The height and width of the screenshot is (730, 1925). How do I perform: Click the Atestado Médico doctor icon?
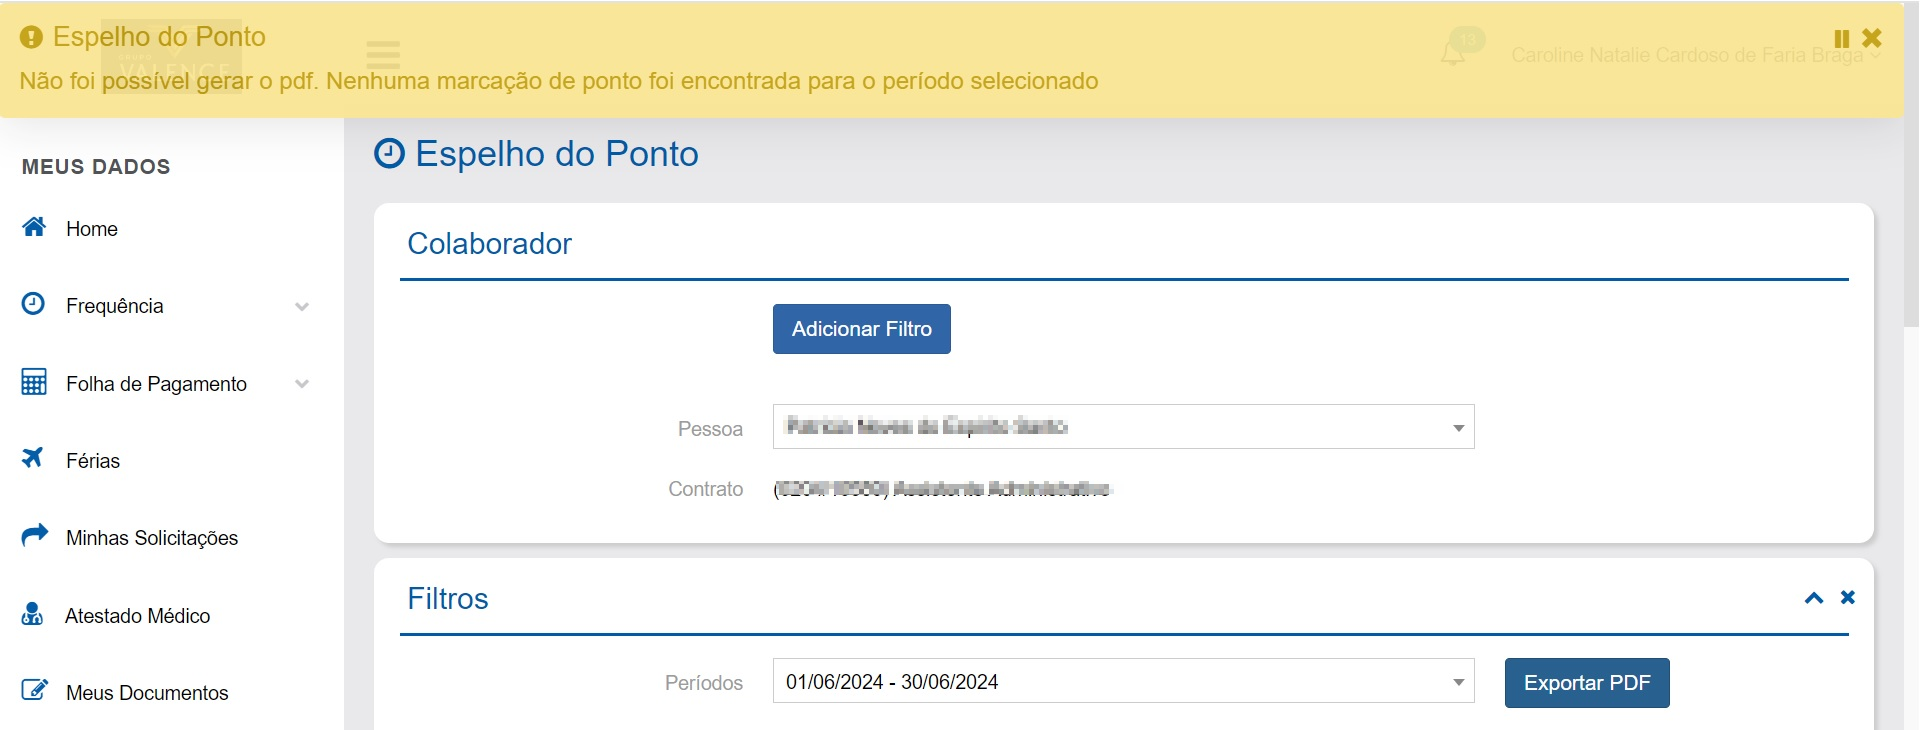(32, 614)
